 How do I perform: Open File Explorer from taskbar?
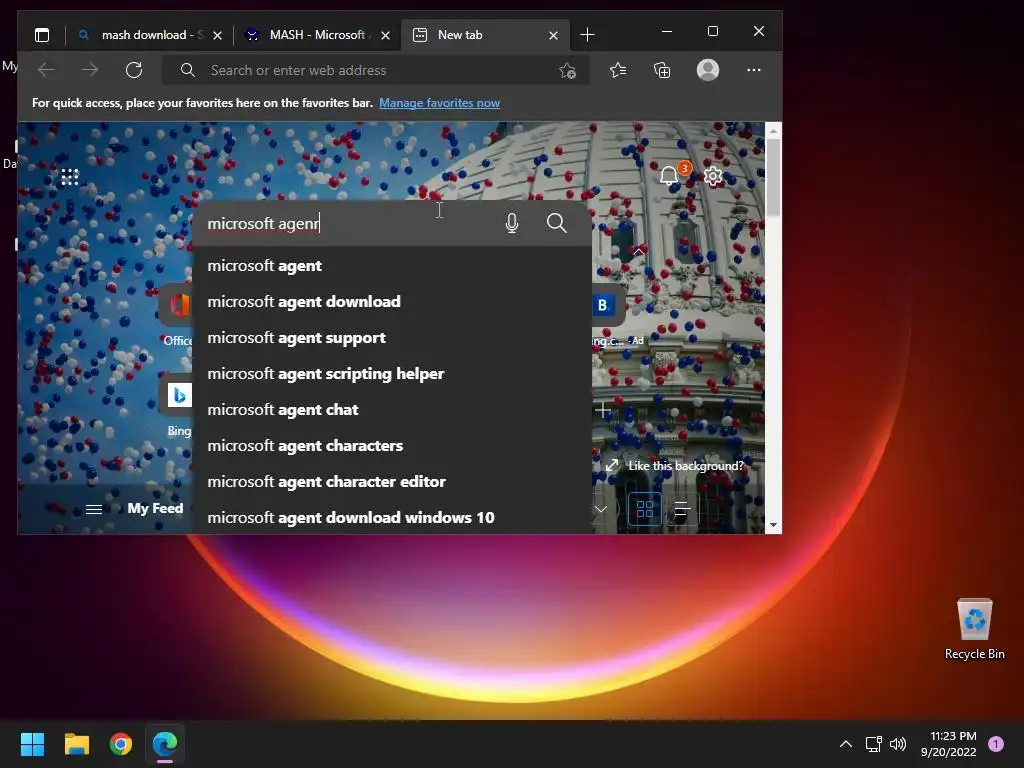76,744
